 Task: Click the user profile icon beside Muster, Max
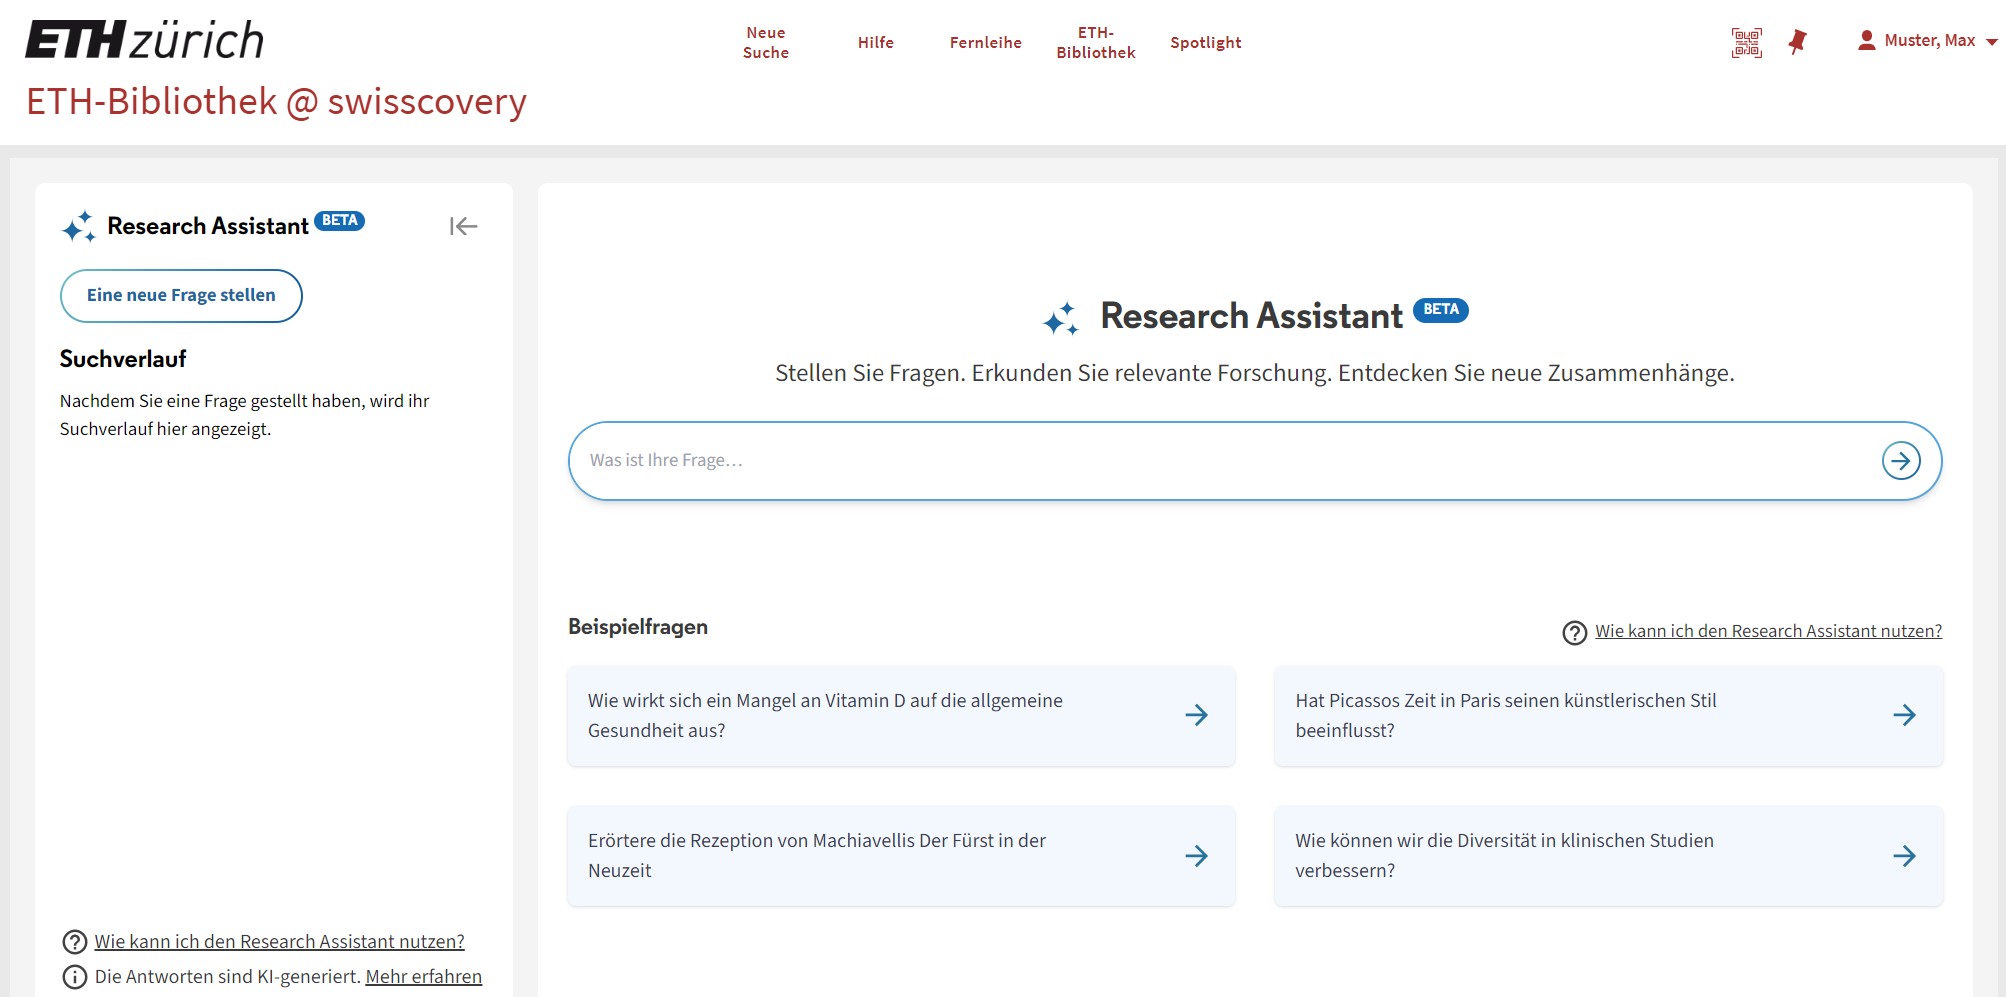(1866, 41)
